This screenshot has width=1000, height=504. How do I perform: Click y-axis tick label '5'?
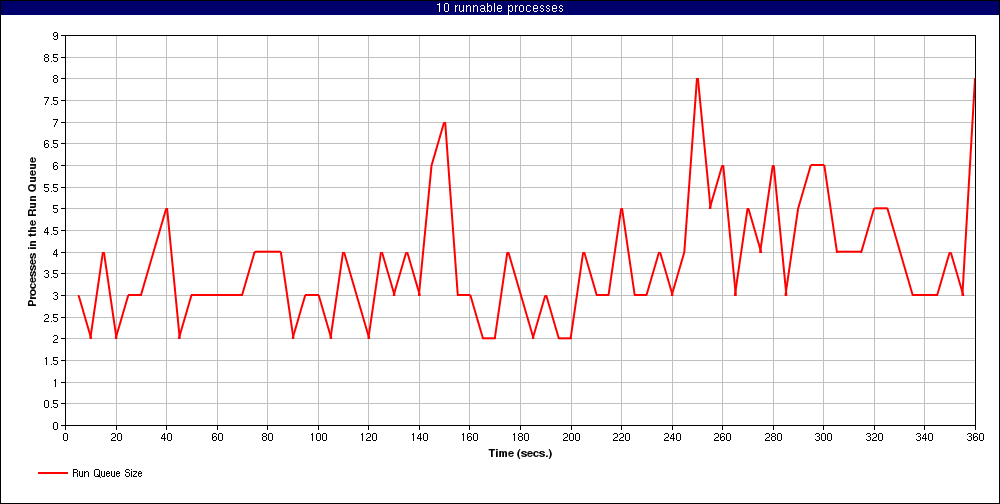point(55,209)
